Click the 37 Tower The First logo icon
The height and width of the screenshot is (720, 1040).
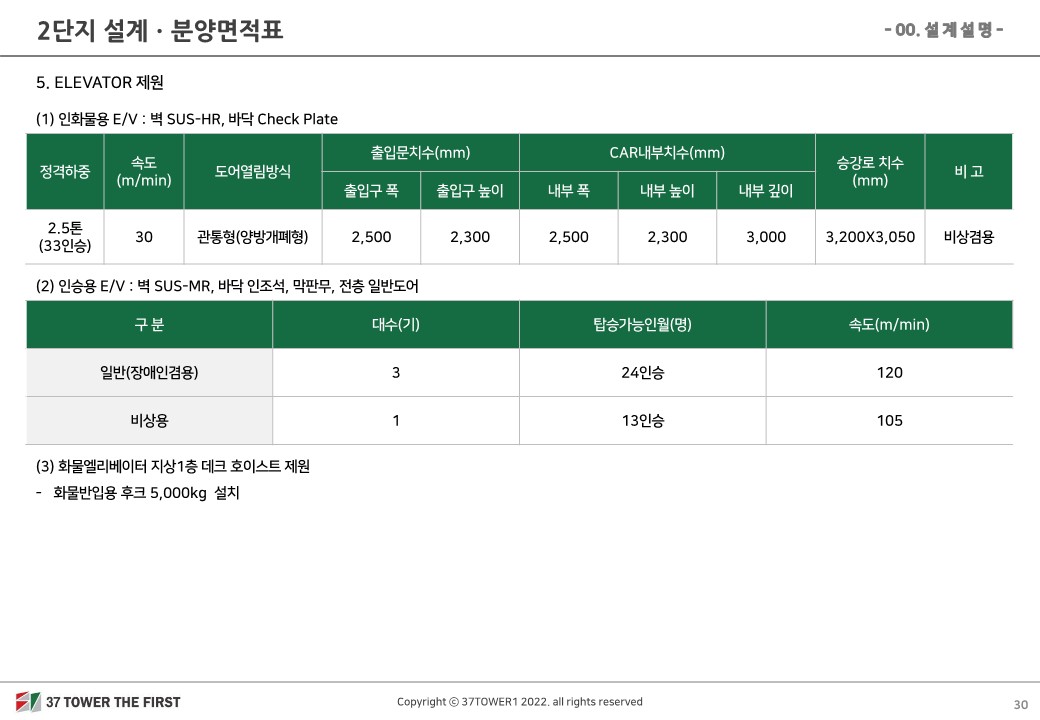[x=27, y=701]
